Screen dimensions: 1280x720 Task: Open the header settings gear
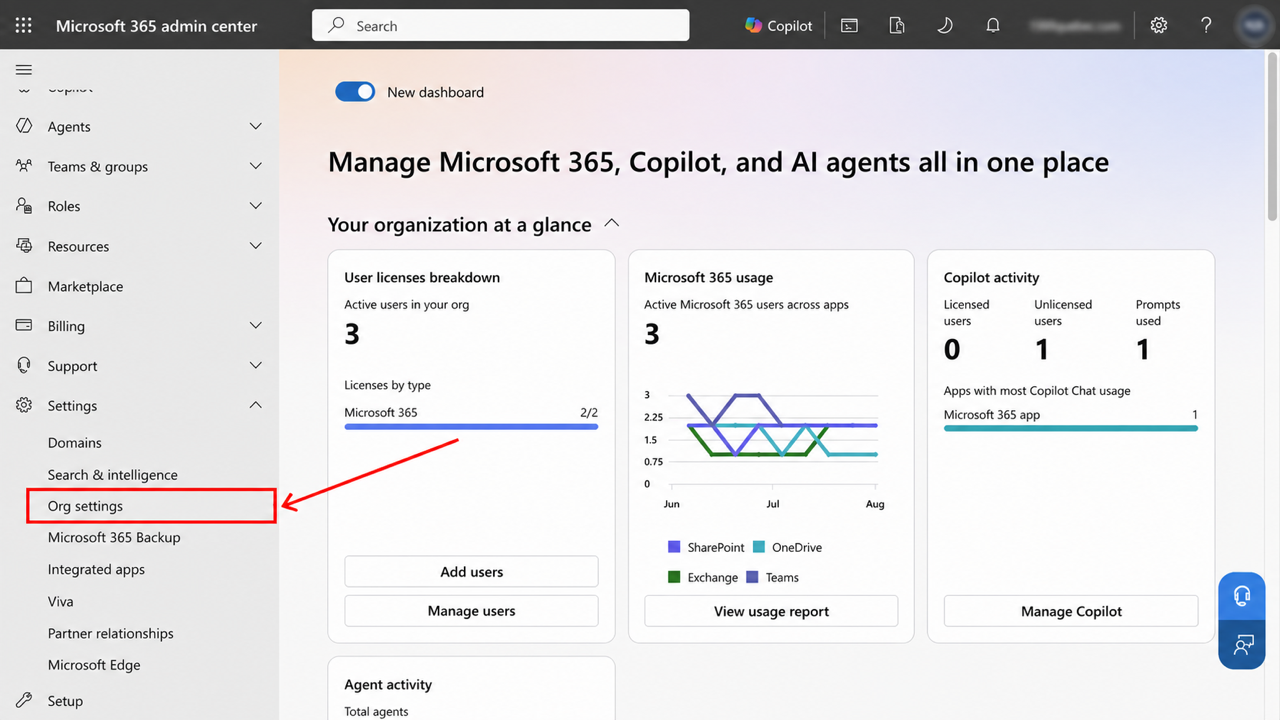tap(1159, 26)
